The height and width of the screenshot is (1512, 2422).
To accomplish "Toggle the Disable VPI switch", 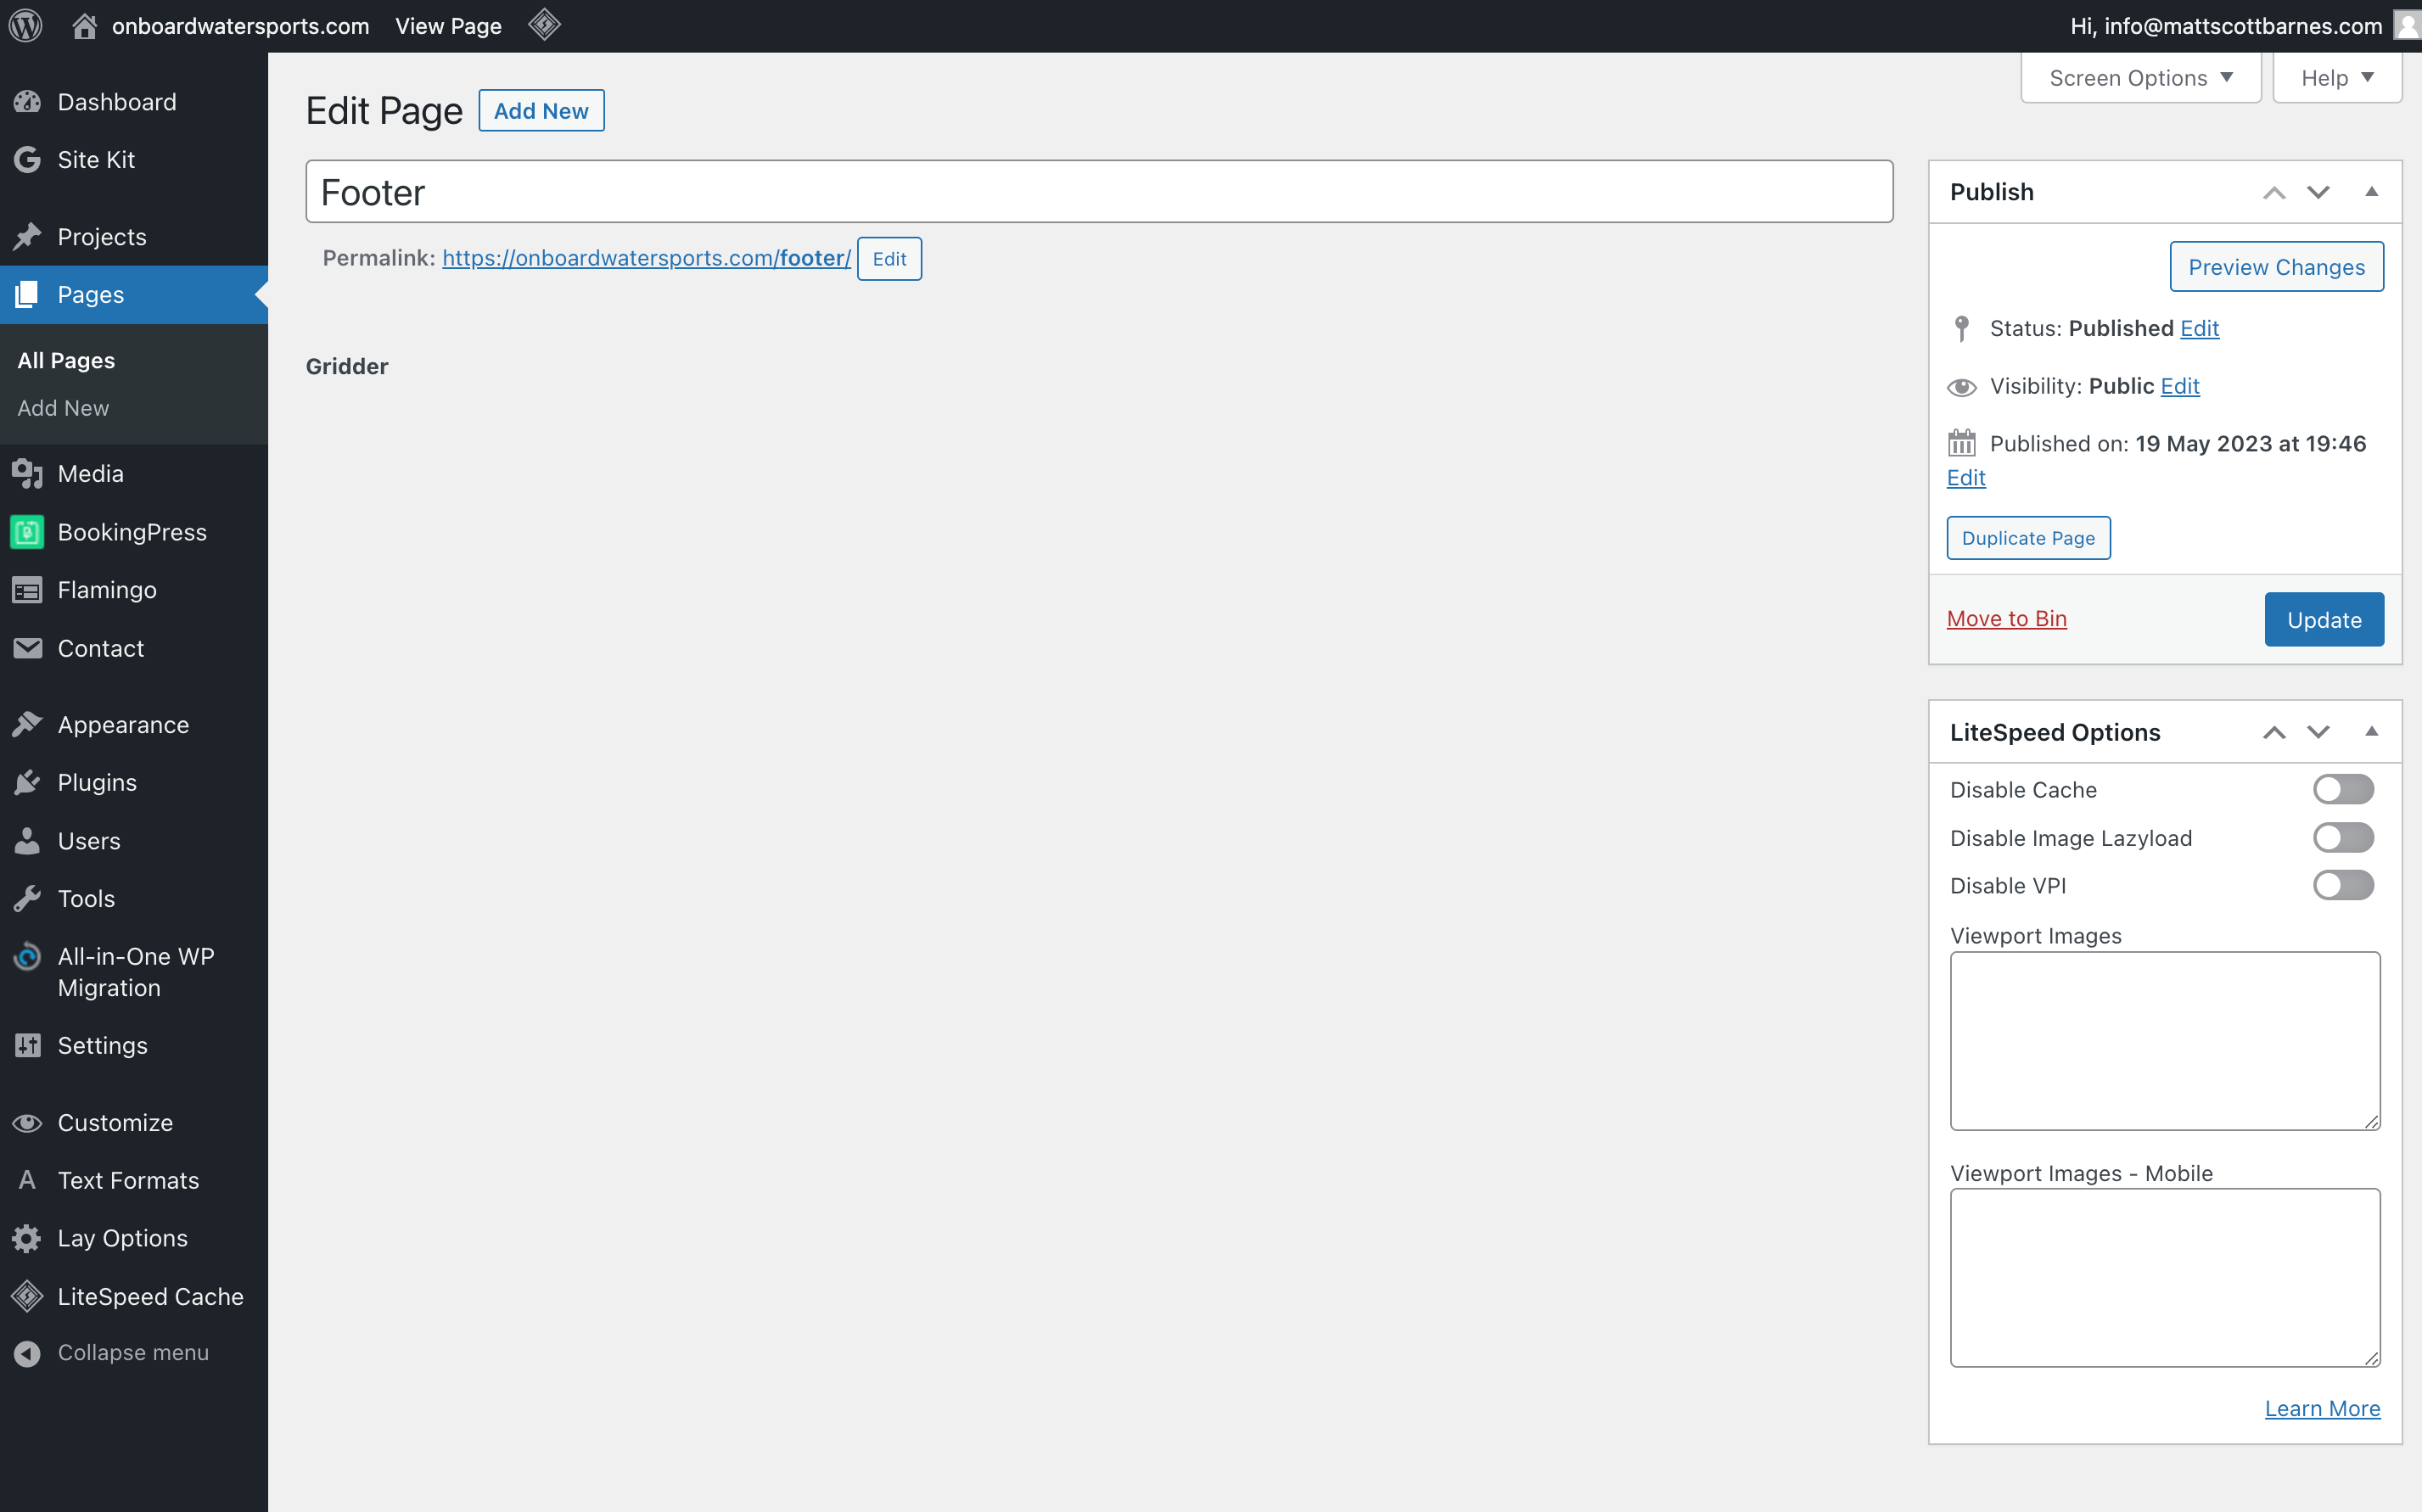I will [x=2342, y=886].
